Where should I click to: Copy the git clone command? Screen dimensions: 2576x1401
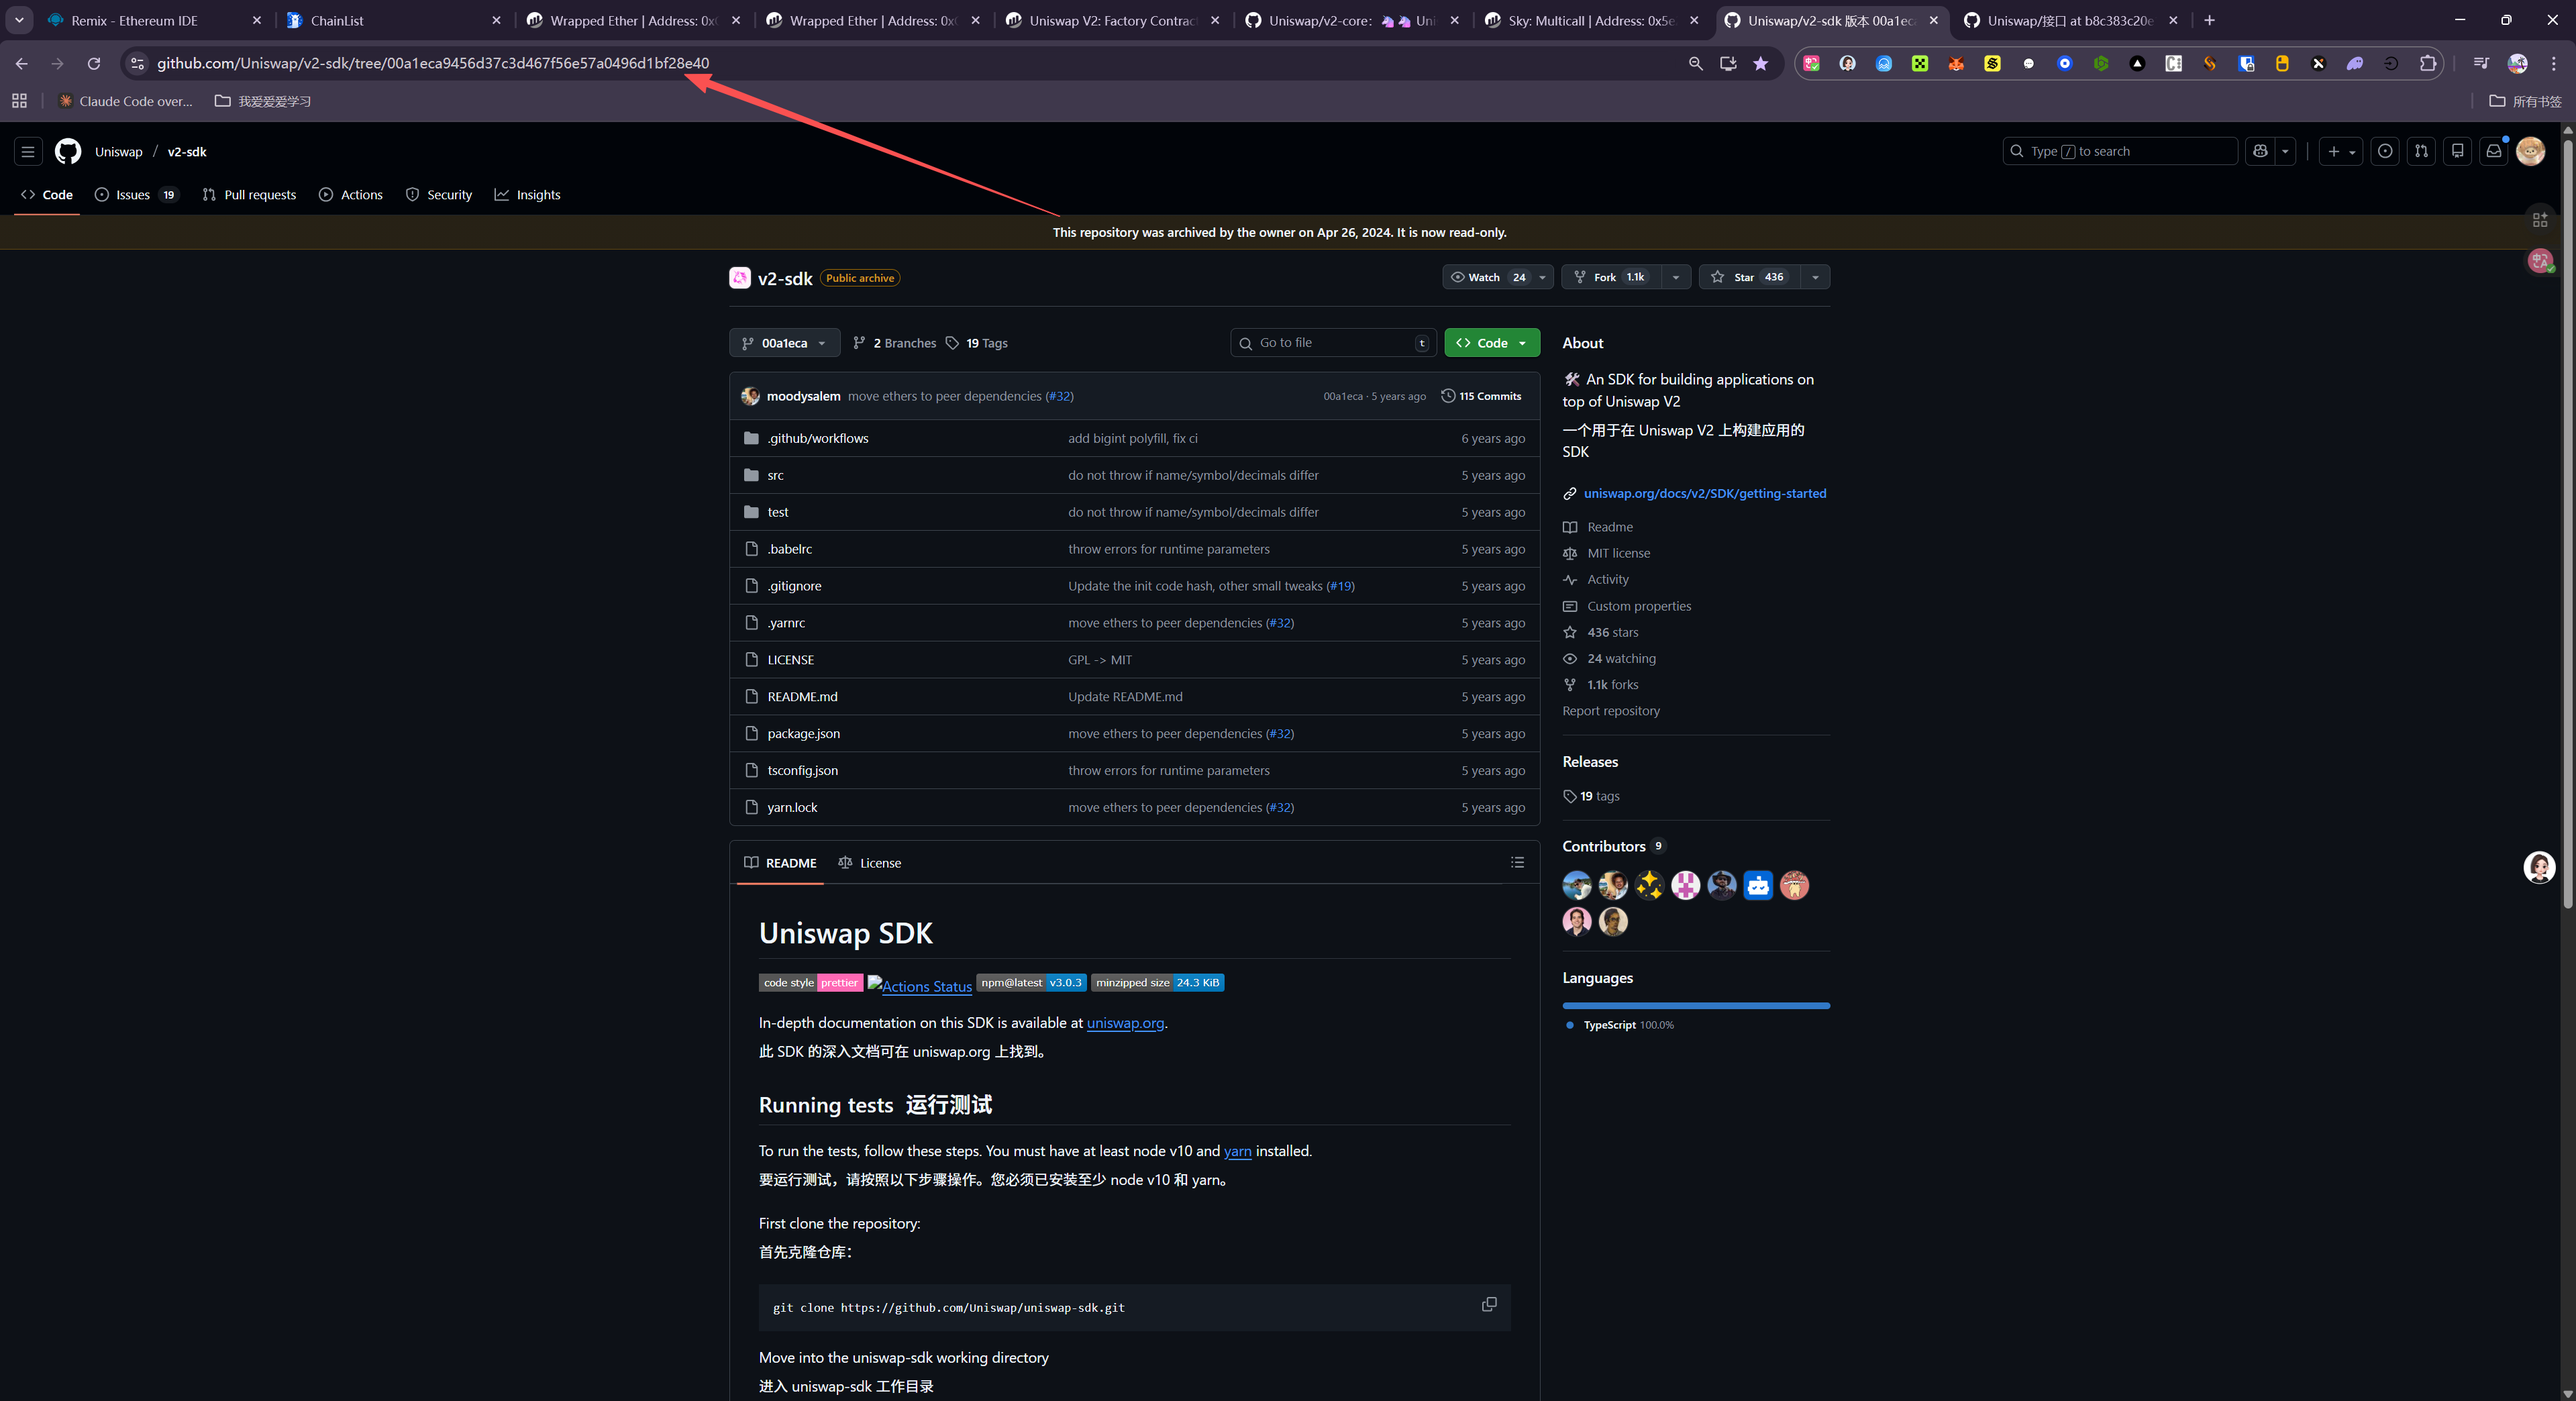tap(1488, 1304)
